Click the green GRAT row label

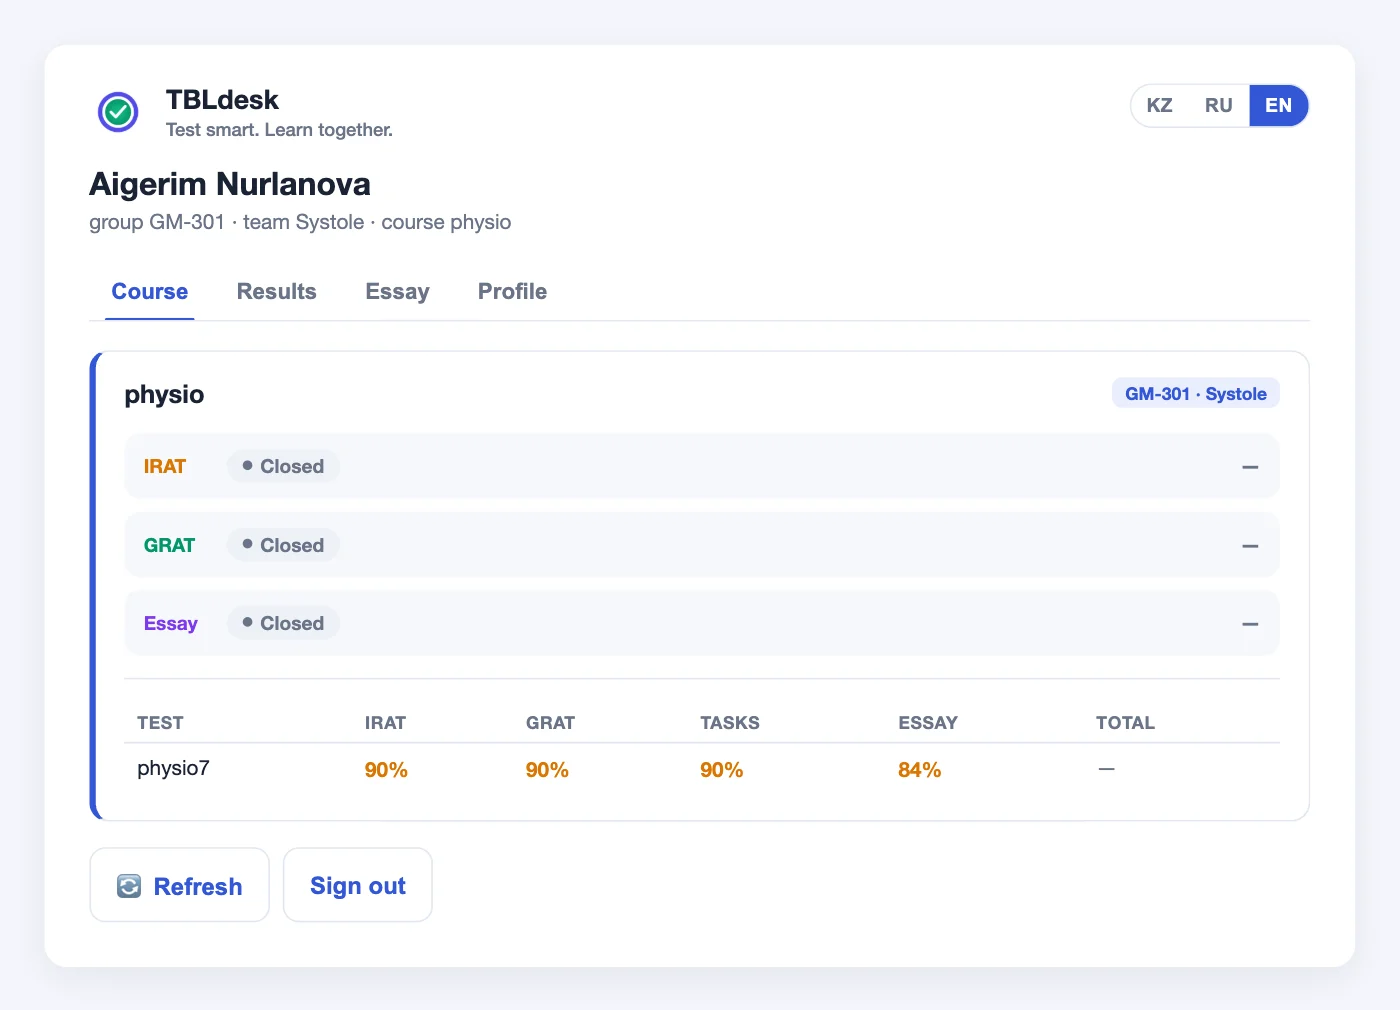point(169,545)
